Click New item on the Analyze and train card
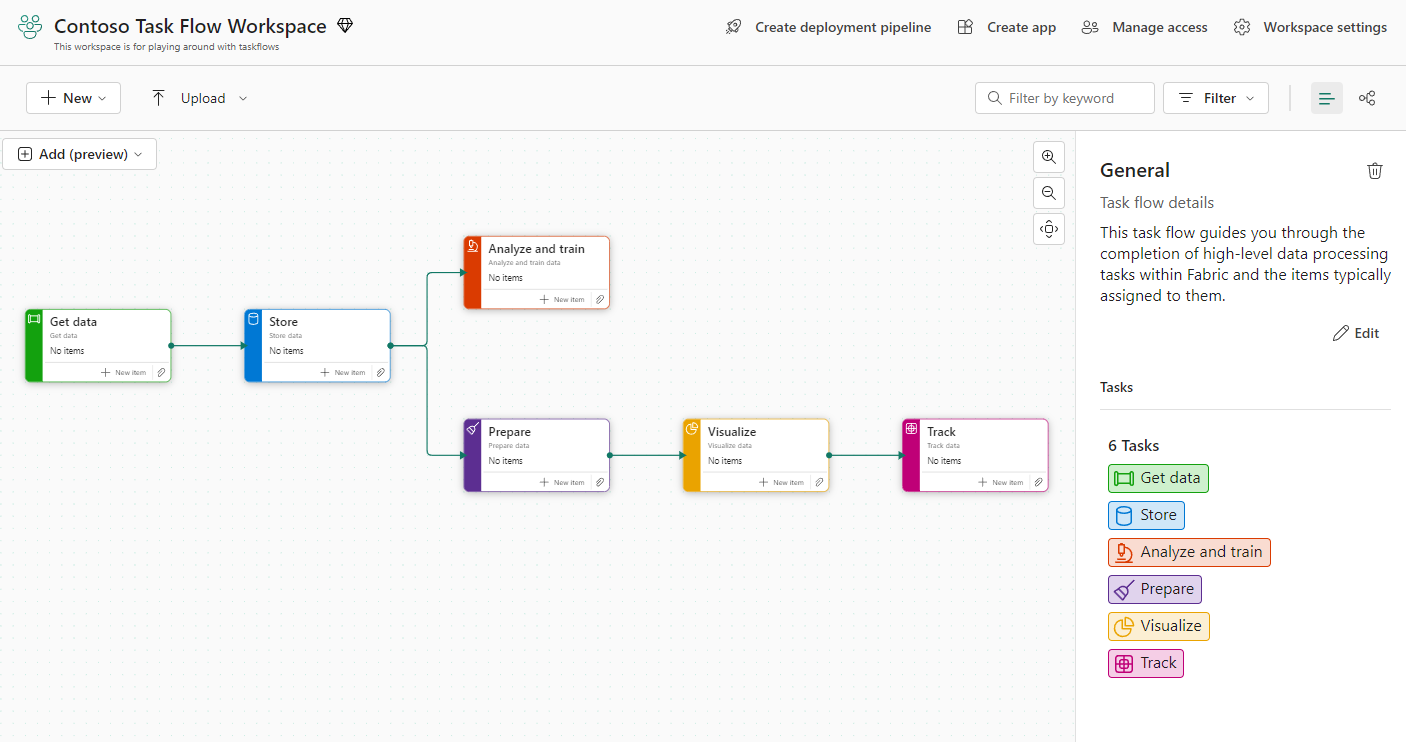The width and height of the screenshot is (1406, 742). coord(561,299)
